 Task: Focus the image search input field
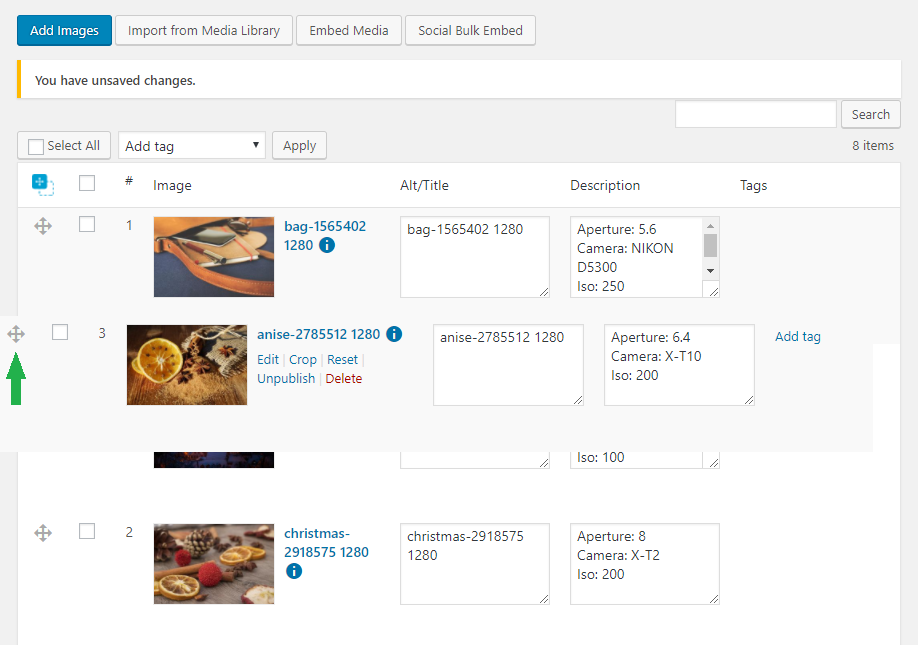click(x=756, y=114)
